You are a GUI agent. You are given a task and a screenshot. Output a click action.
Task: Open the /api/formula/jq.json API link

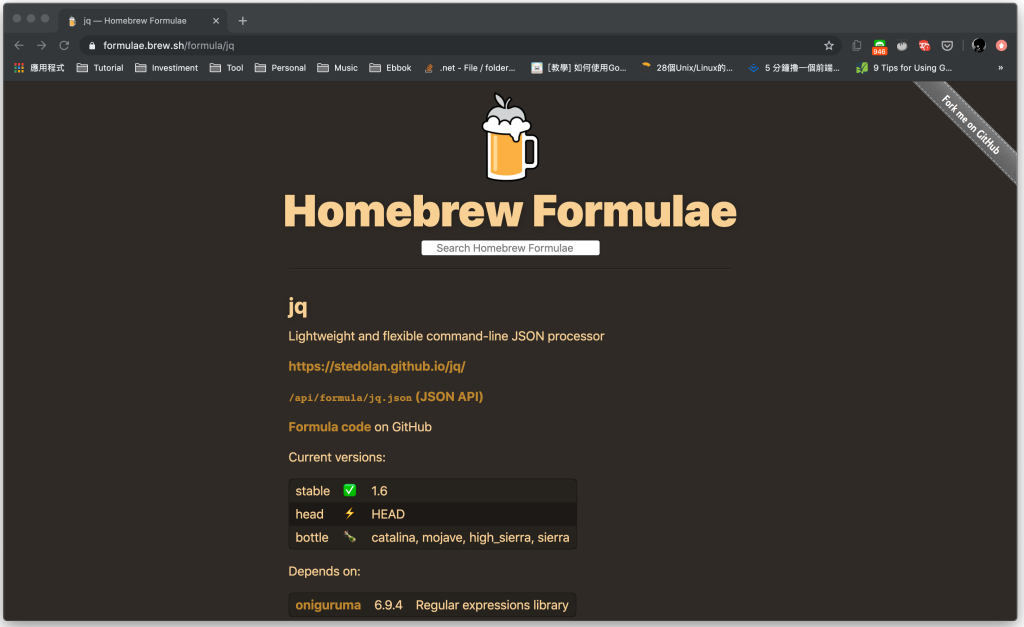point(385,397)
